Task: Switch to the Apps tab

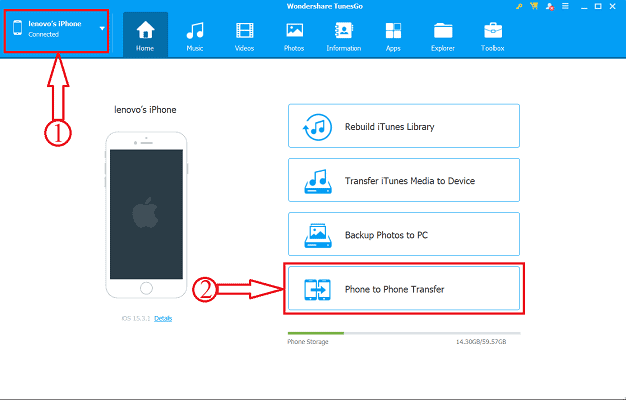Action: [x=393, y=35]
